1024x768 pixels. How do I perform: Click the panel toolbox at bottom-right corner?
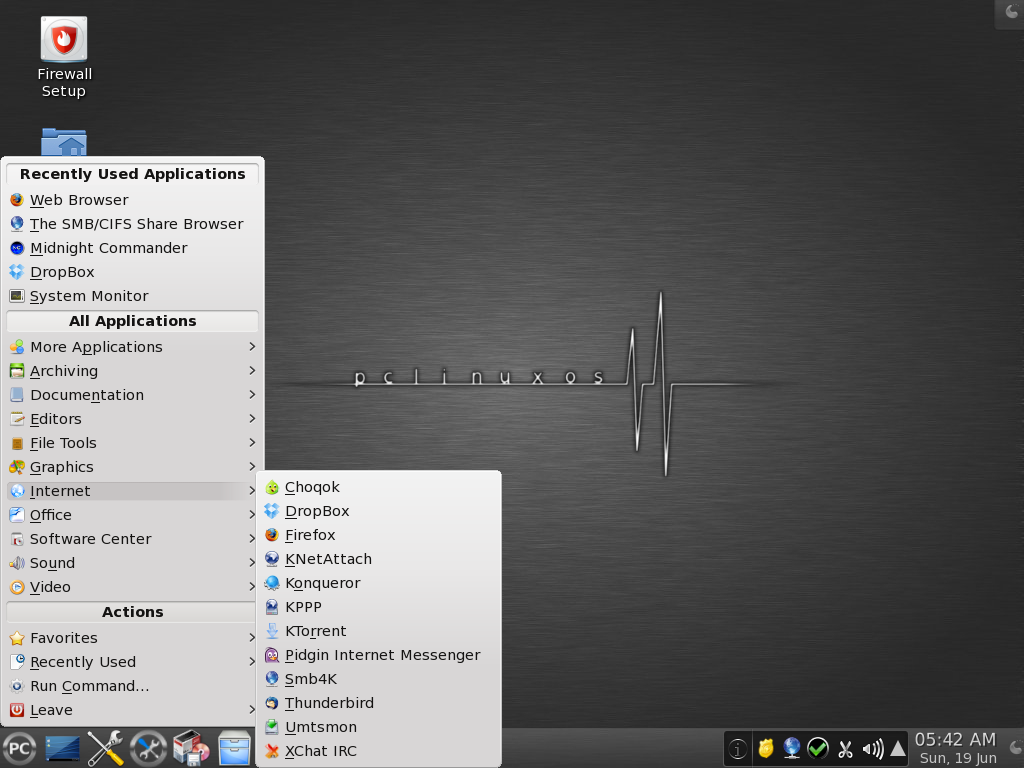pos(1015,748)
